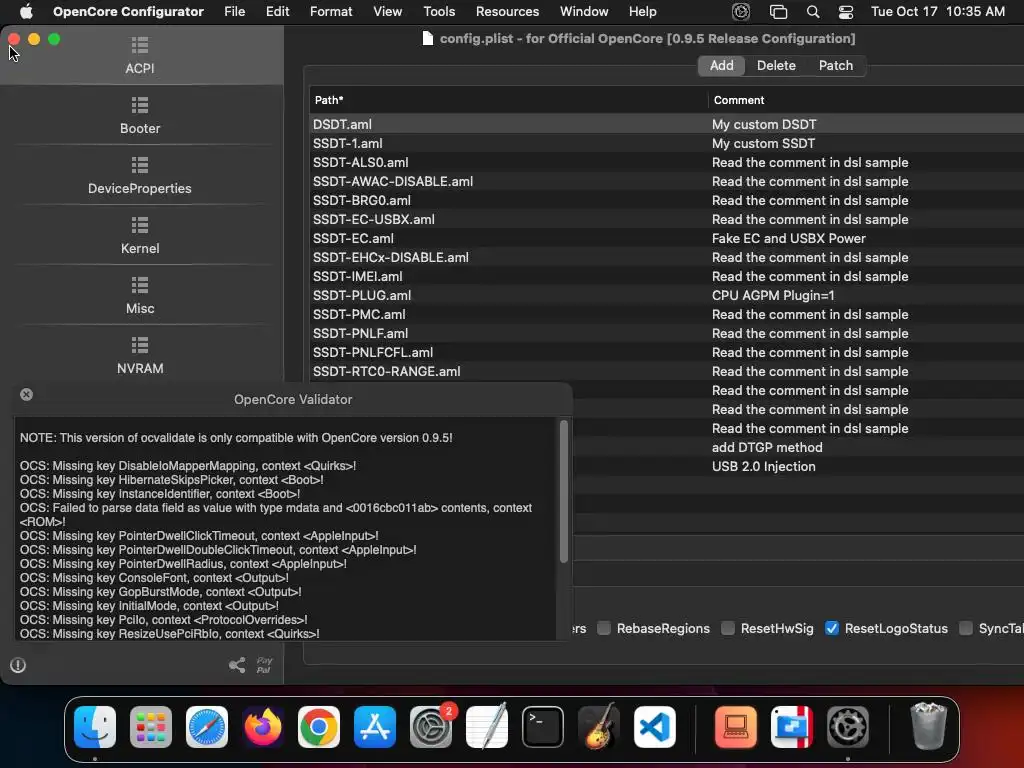Close the OpenCore Validator panel
This screenshot has height=768, width=1024.
[x=26, y=394]
